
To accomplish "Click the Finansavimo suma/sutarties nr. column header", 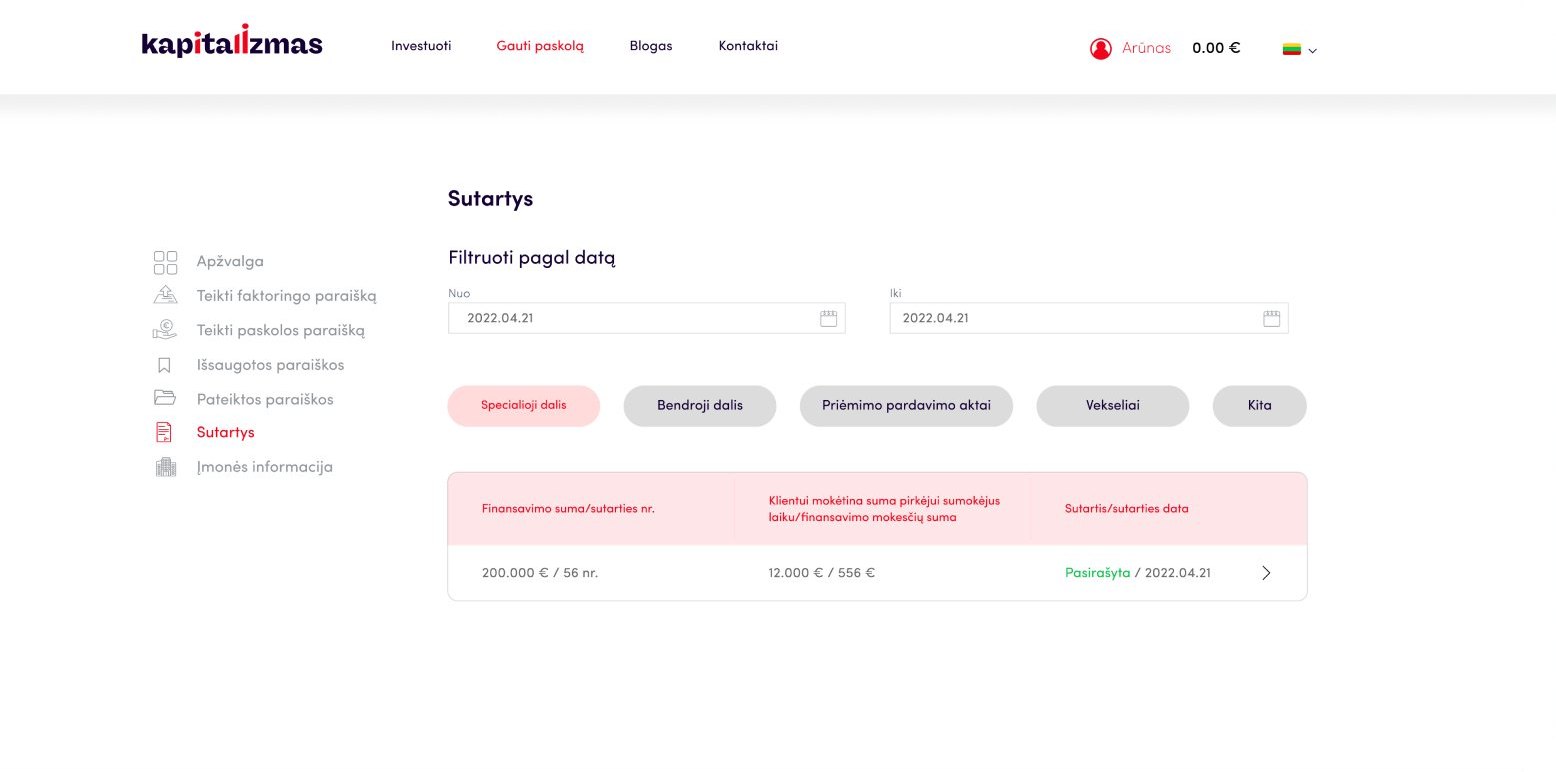I will pos(568,508).
